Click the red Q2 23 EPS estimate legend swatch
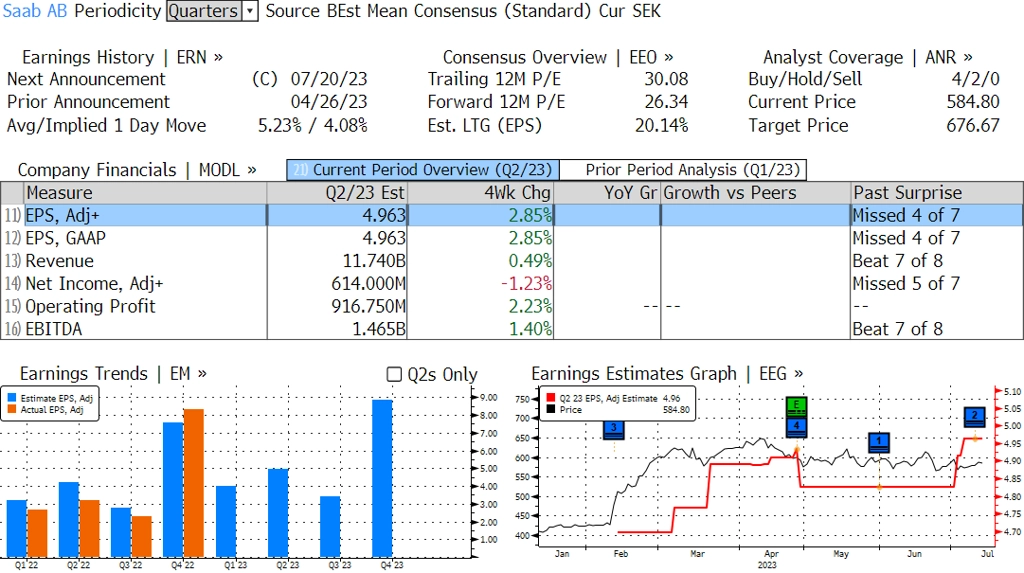1024x573 pixels. click(551, 398)
